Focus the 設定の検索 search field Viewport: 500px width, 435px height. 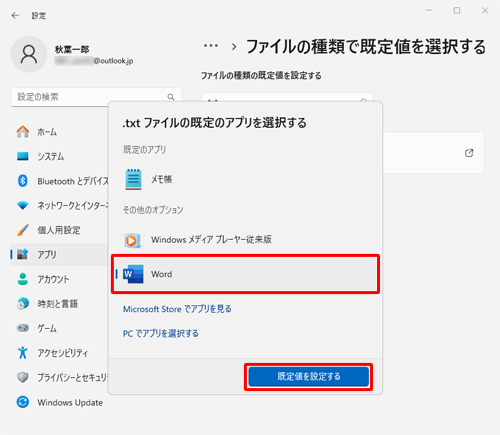point(96,97)
